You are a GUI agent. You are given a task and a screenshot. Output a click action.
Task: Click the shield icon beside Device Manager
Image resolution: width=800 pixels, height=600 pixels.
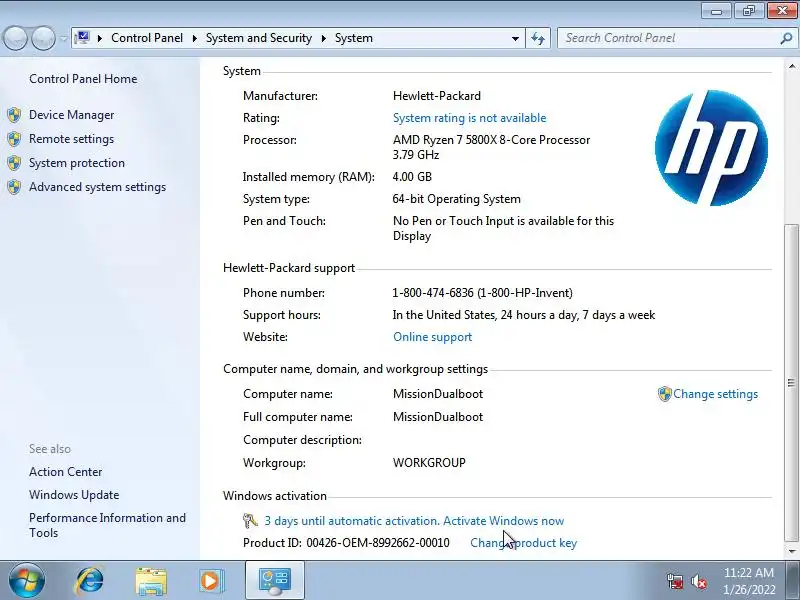coord(14,115)
